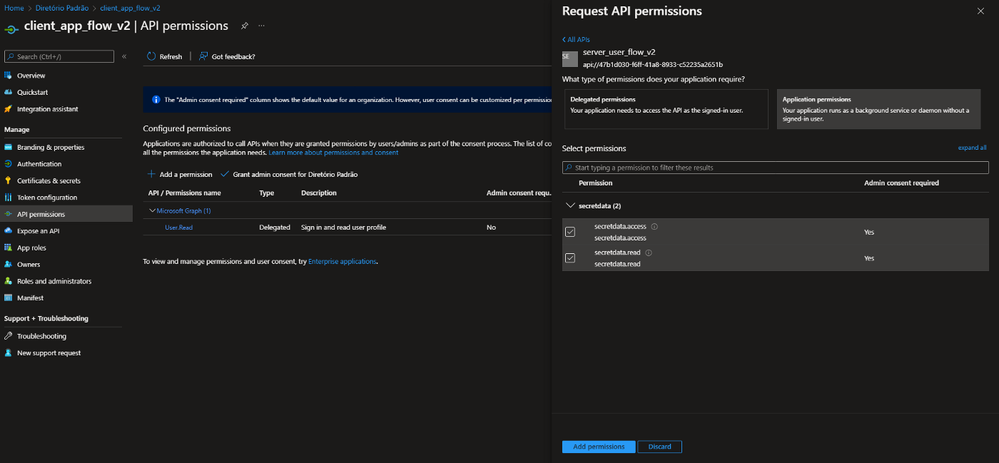The image size is (999, 463).
Task: Collapse the secretdata (2) permission group
Action: 570,206
